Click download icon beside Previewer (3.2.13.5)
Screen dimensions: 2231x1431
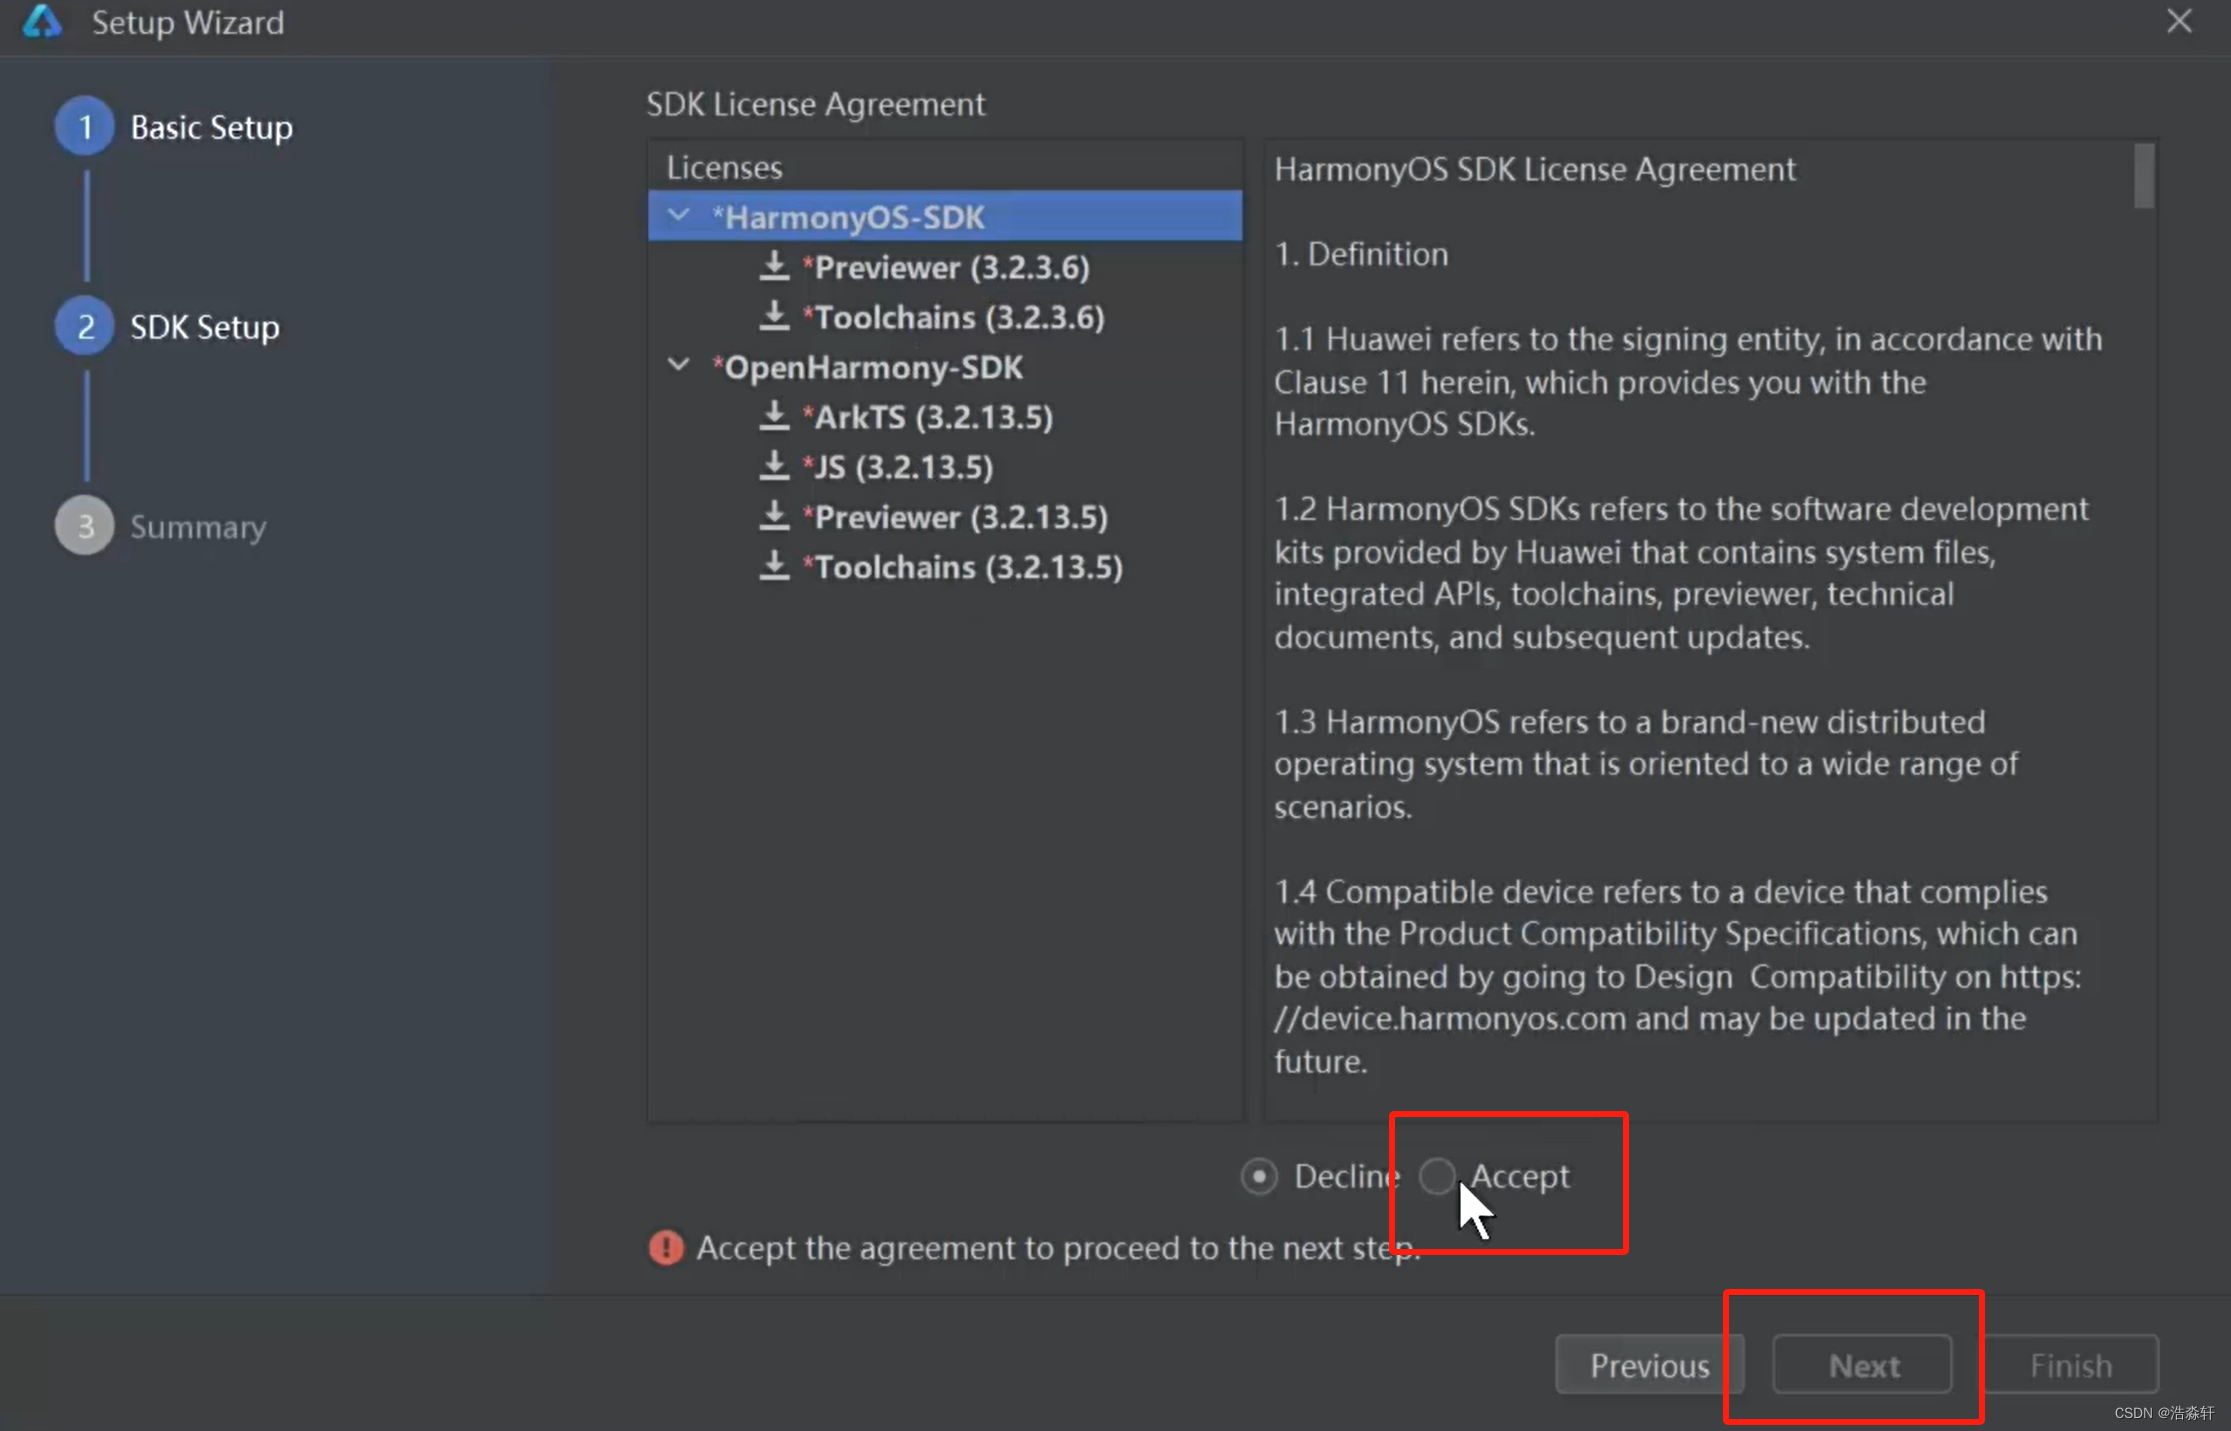774,517
